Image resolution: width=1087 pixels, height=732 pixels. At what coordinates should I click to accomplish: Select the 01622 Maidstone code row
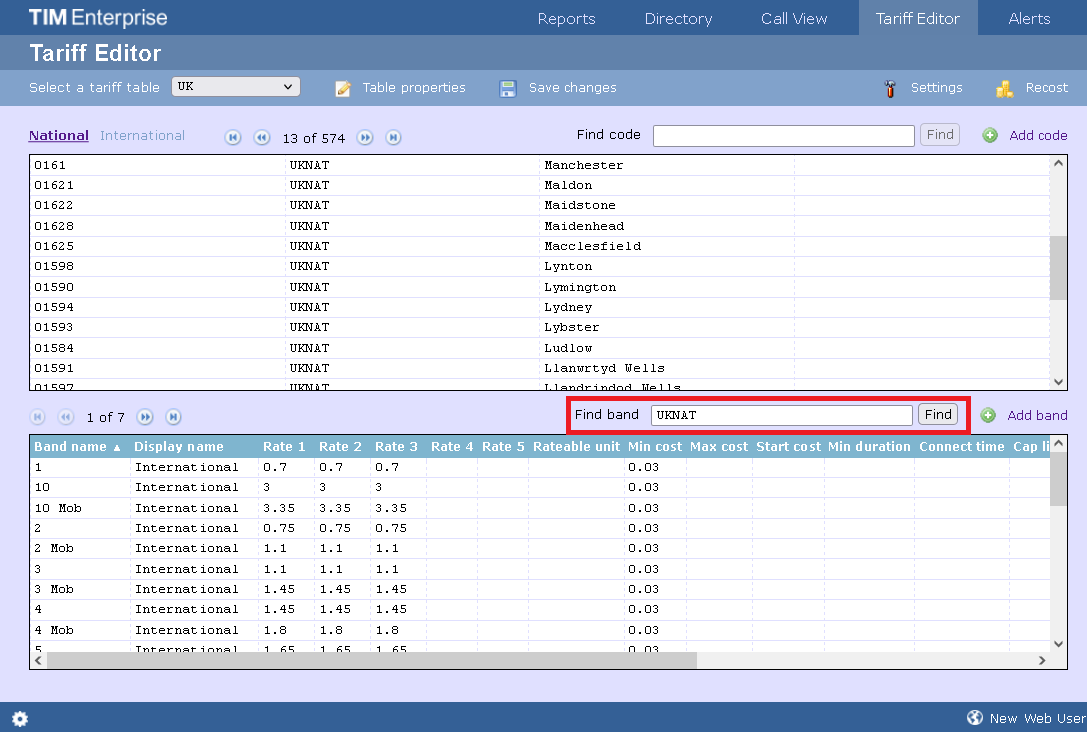pyautogui.click(x=539, y=205)
